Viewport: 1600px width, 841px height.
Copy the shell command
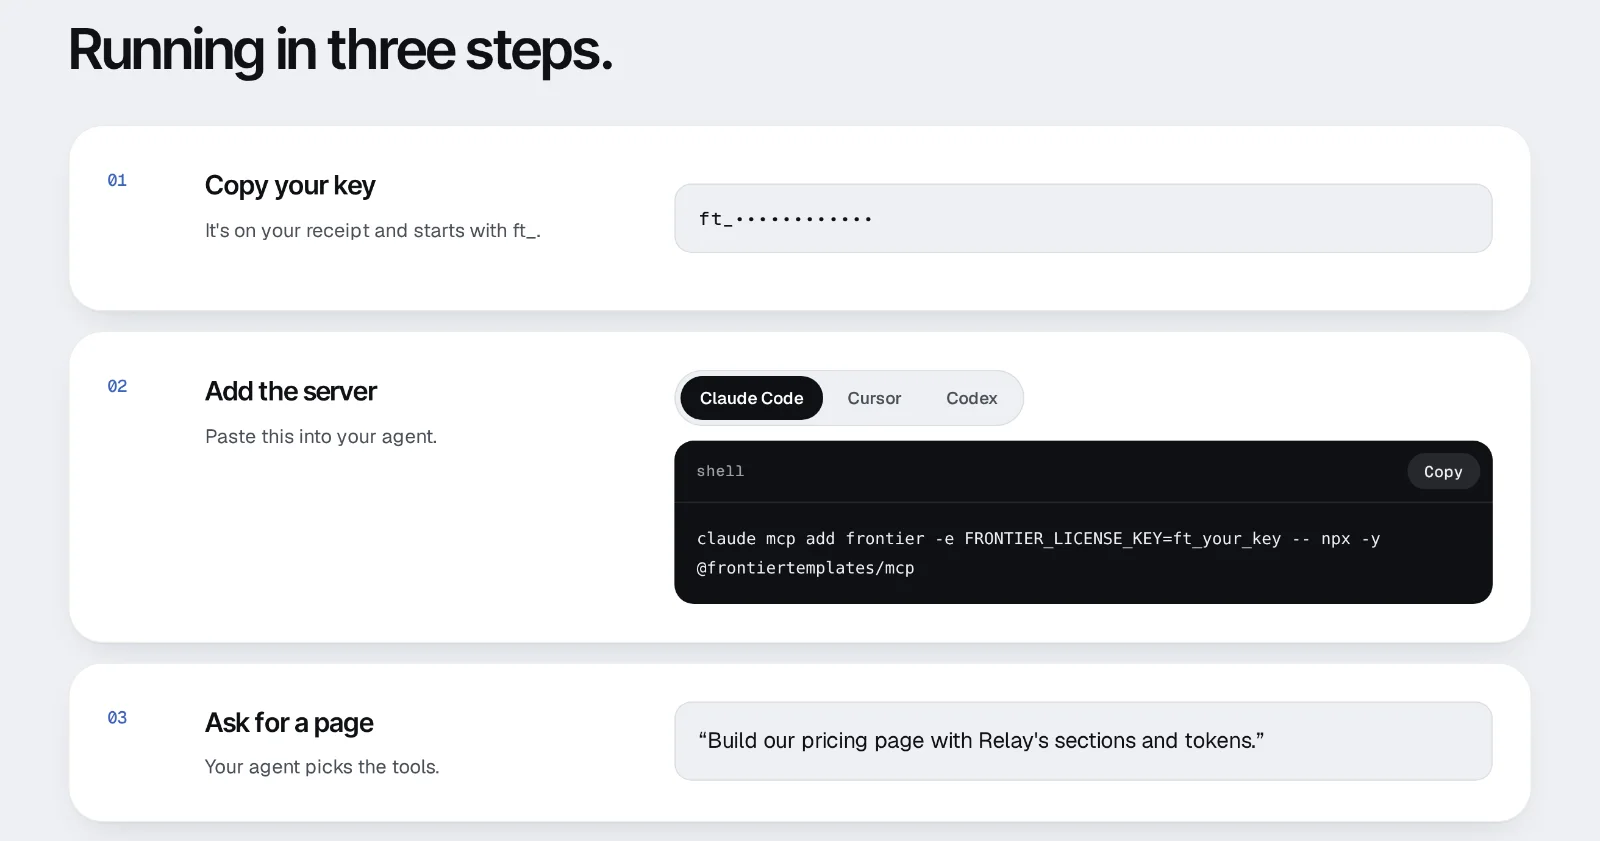1443,472
